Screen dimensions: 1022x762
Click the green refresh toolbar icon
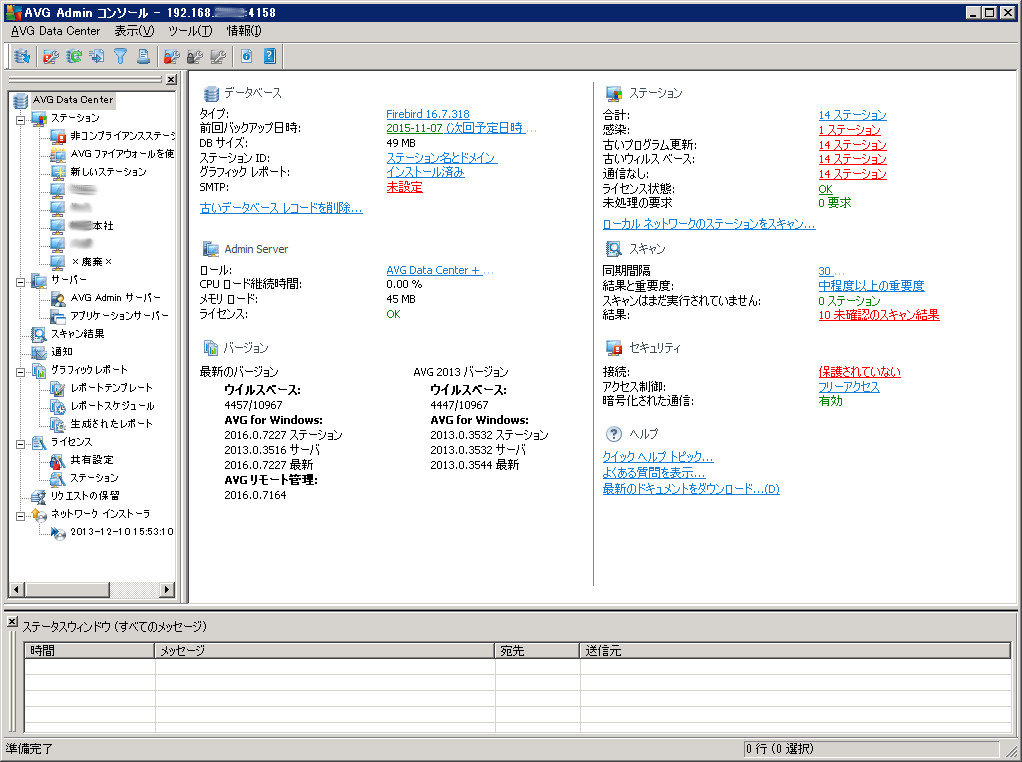point(74,57)
